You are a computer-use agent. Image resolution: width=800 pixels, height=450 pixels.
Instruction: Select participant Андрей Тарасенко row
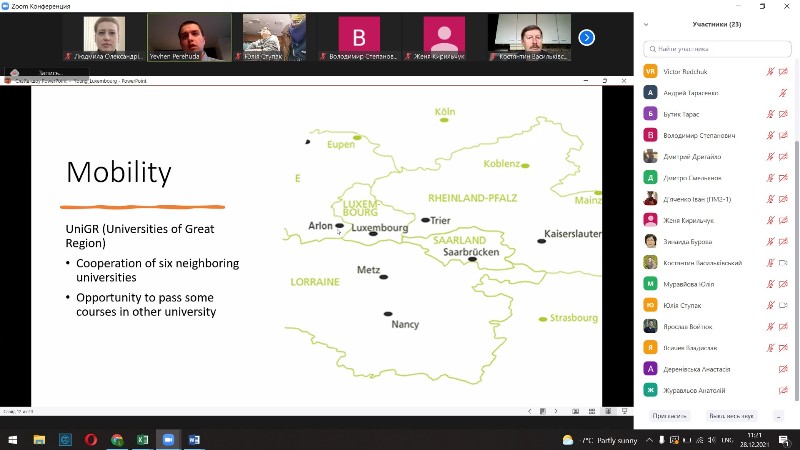[x=716, y=93]
